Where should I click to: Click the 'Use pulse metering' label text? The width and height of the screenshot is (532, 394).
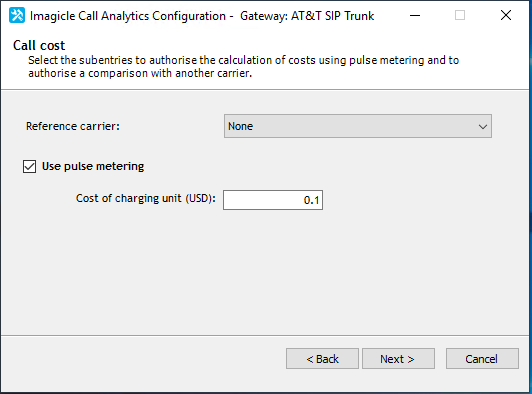tap(93, 166)
